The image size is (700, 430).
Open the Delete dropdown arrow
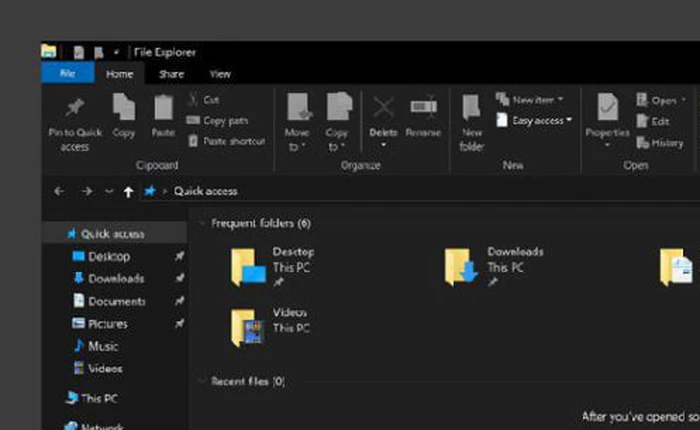pyautogui.click(x=383, y=146)
